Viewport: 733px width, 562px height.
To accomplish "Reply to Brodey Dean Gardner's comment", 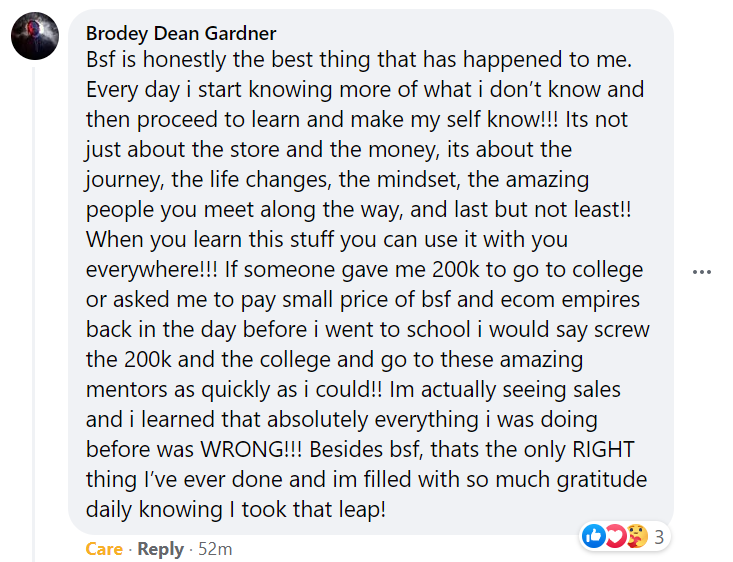I will coord(160,549).
